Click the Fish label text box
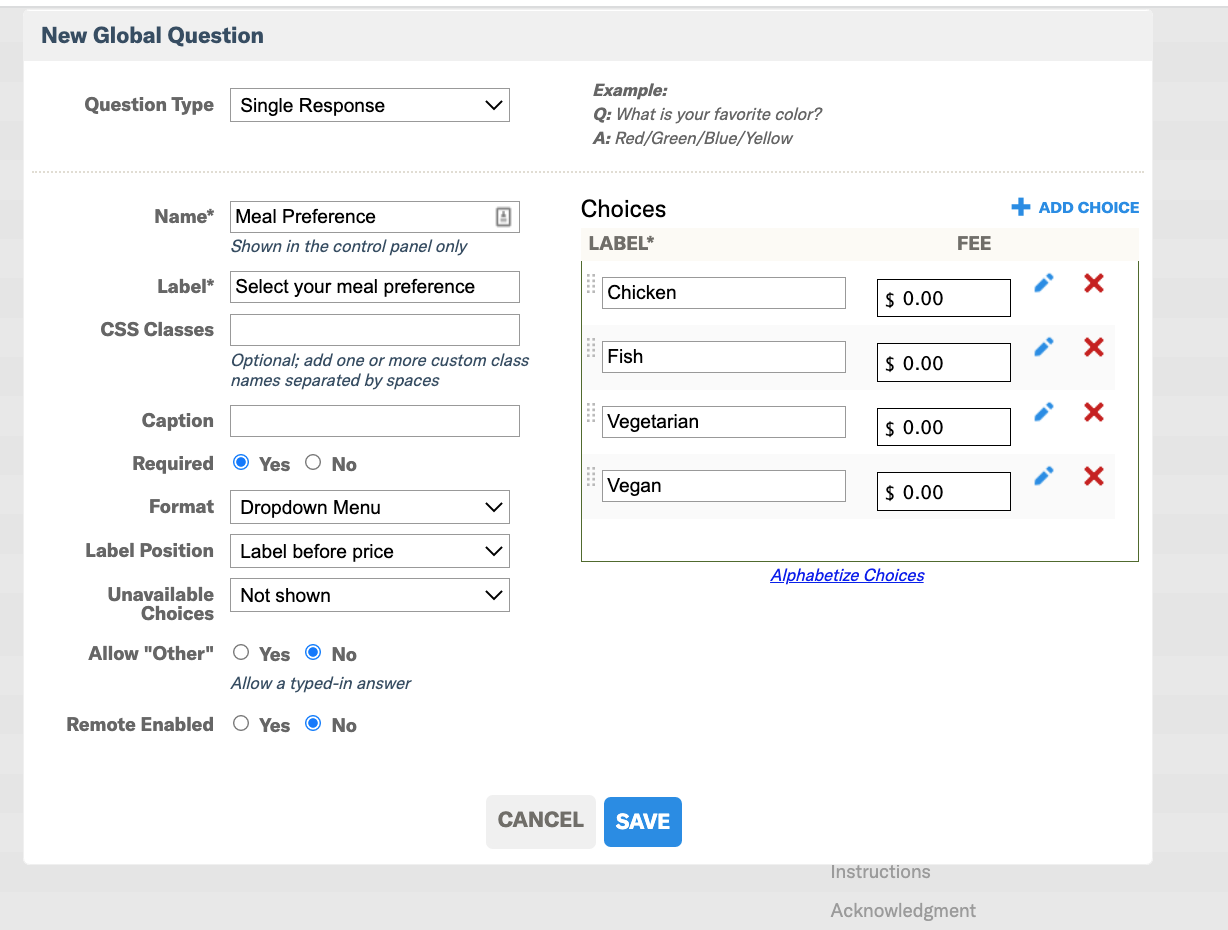This screenshot has width=1228, height=930. coord(724,357)
